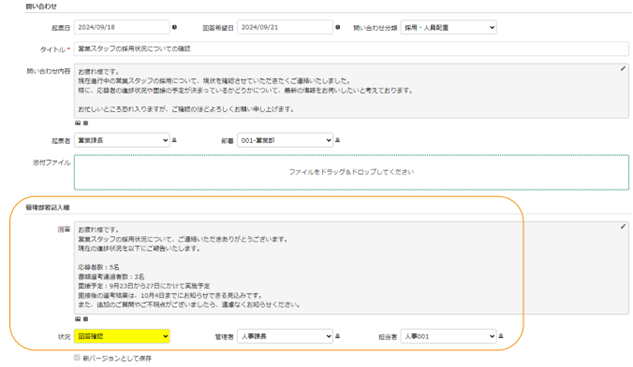Click the person icon next to 部署 dropdown

coord(337,140)
